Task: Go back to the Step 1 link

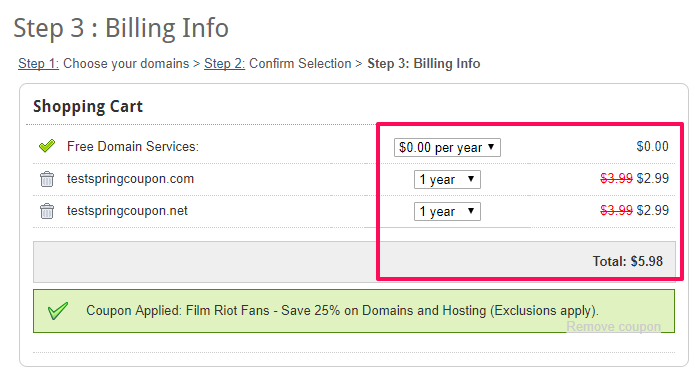Action: pyautogui.click(x=39, y=63)
